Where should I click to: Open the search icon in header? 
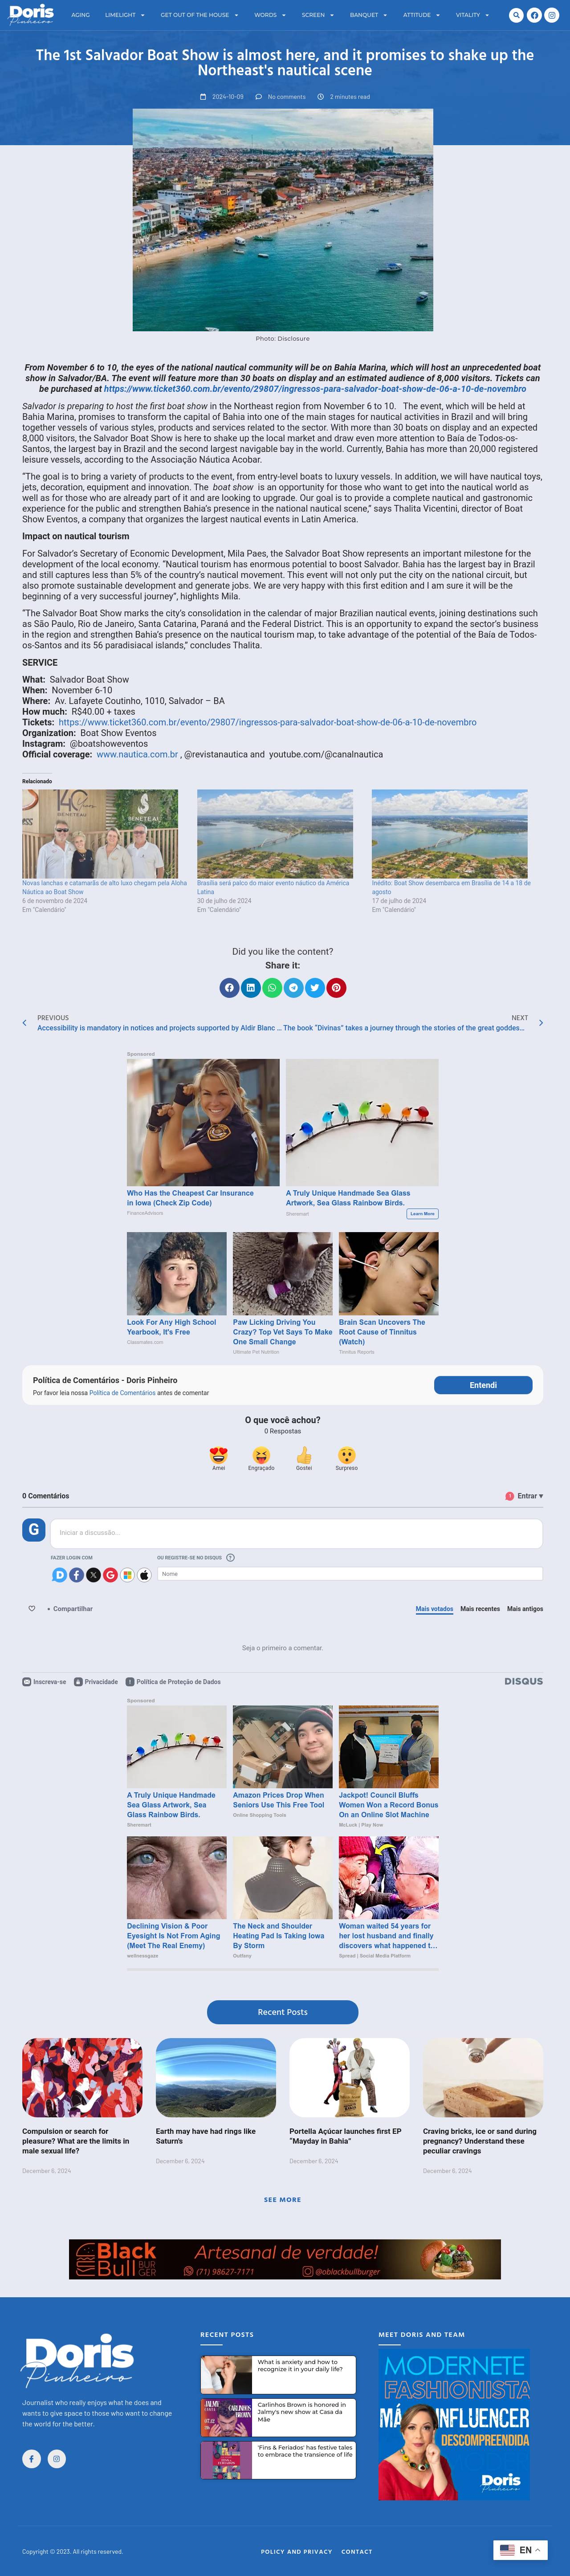point(516,15)
